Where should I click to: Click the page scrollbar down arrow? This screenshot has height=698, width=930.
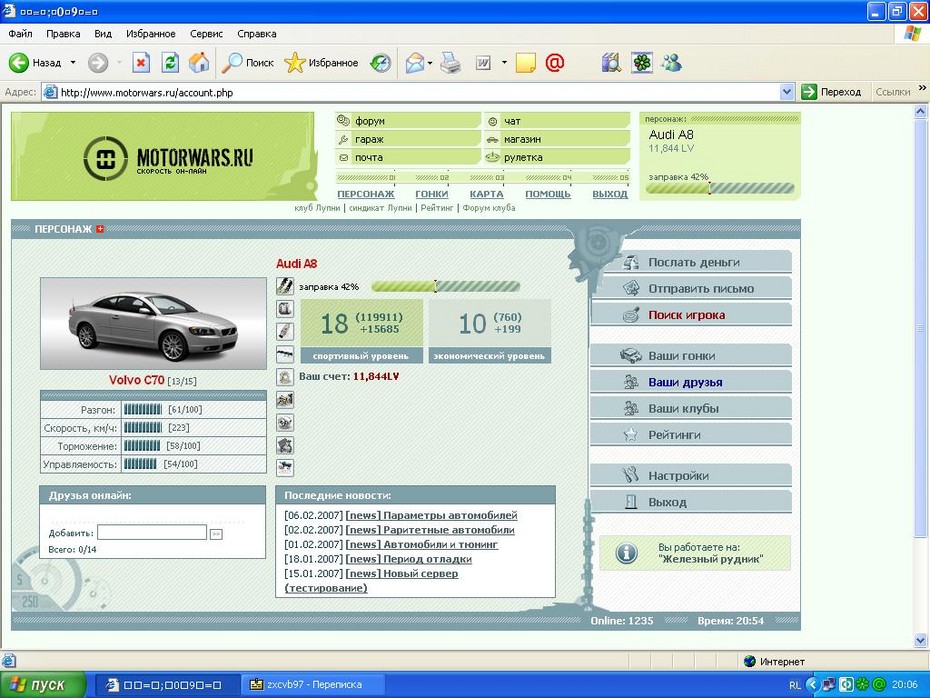coord(921,640)
